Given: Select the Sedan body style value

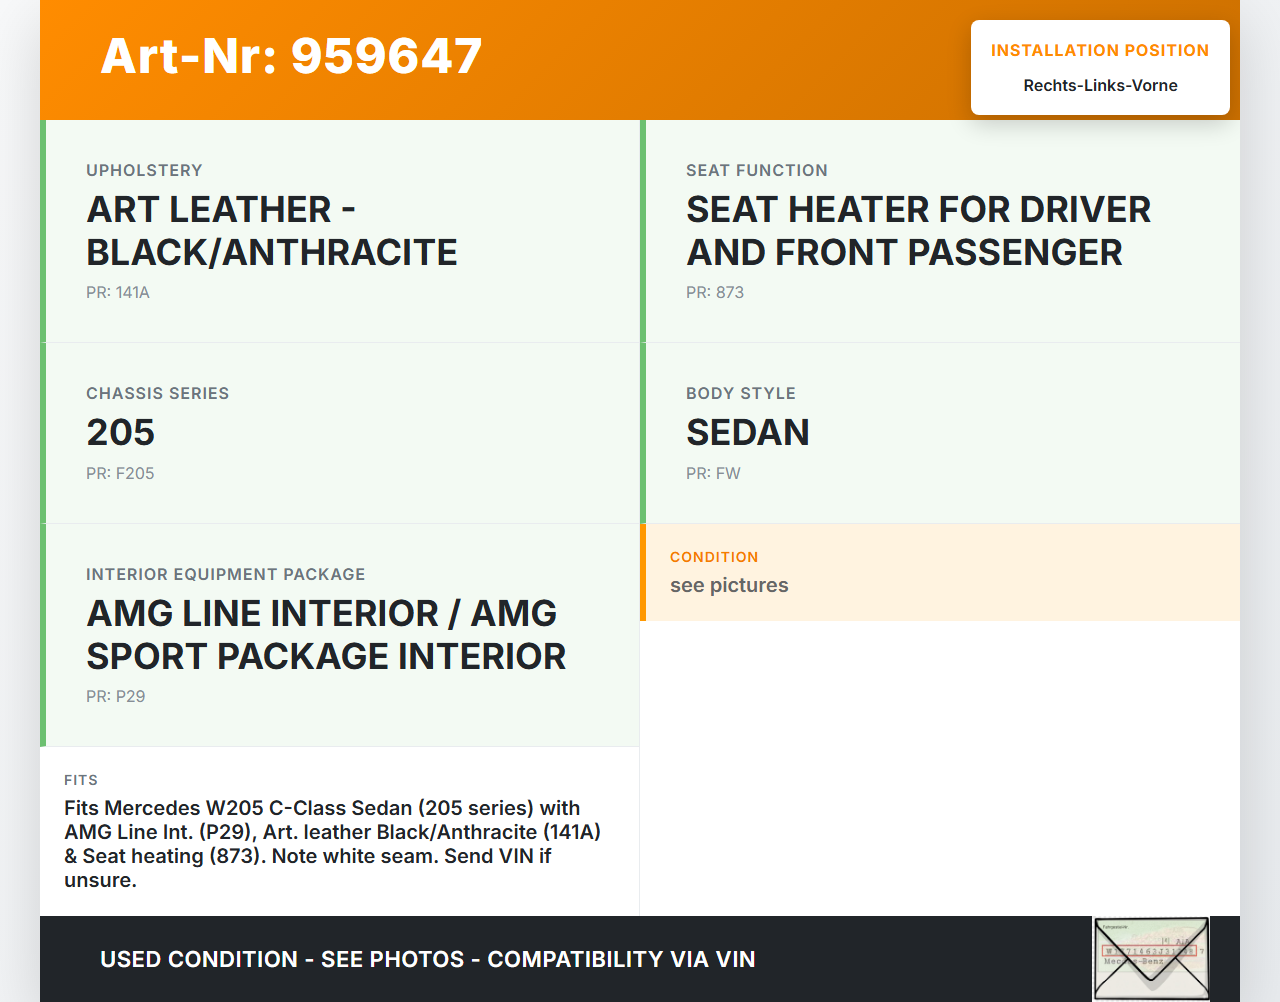Looking at the screenshot, I should click(747, 433).
